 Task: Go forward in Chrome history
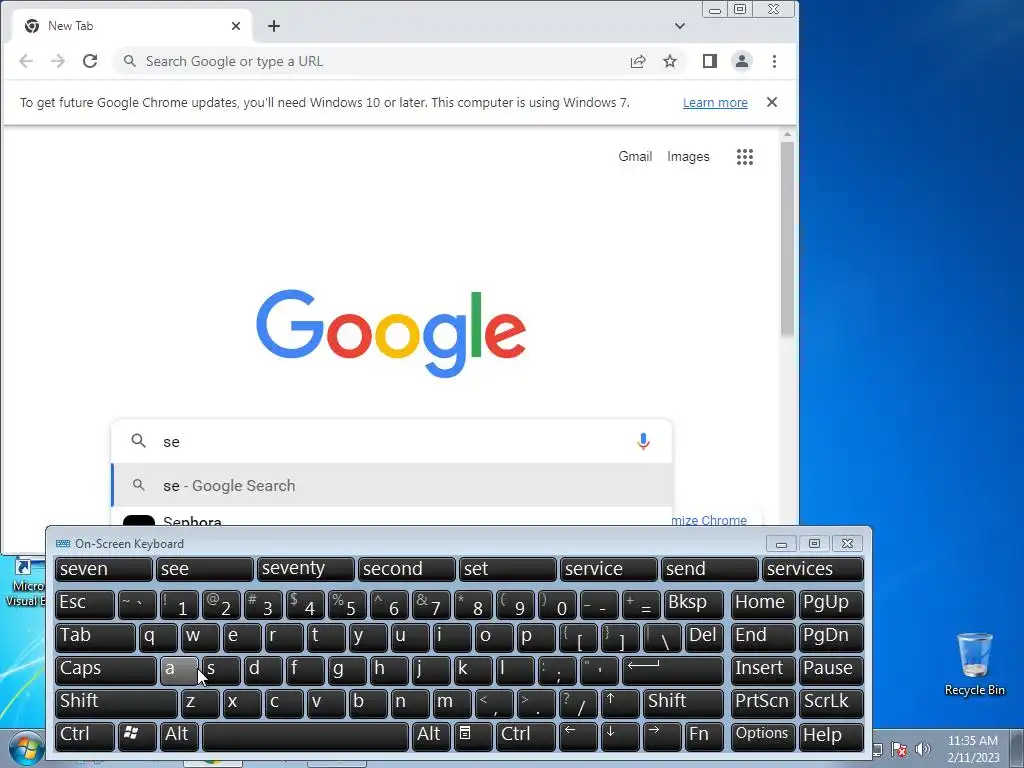[58, 61]
